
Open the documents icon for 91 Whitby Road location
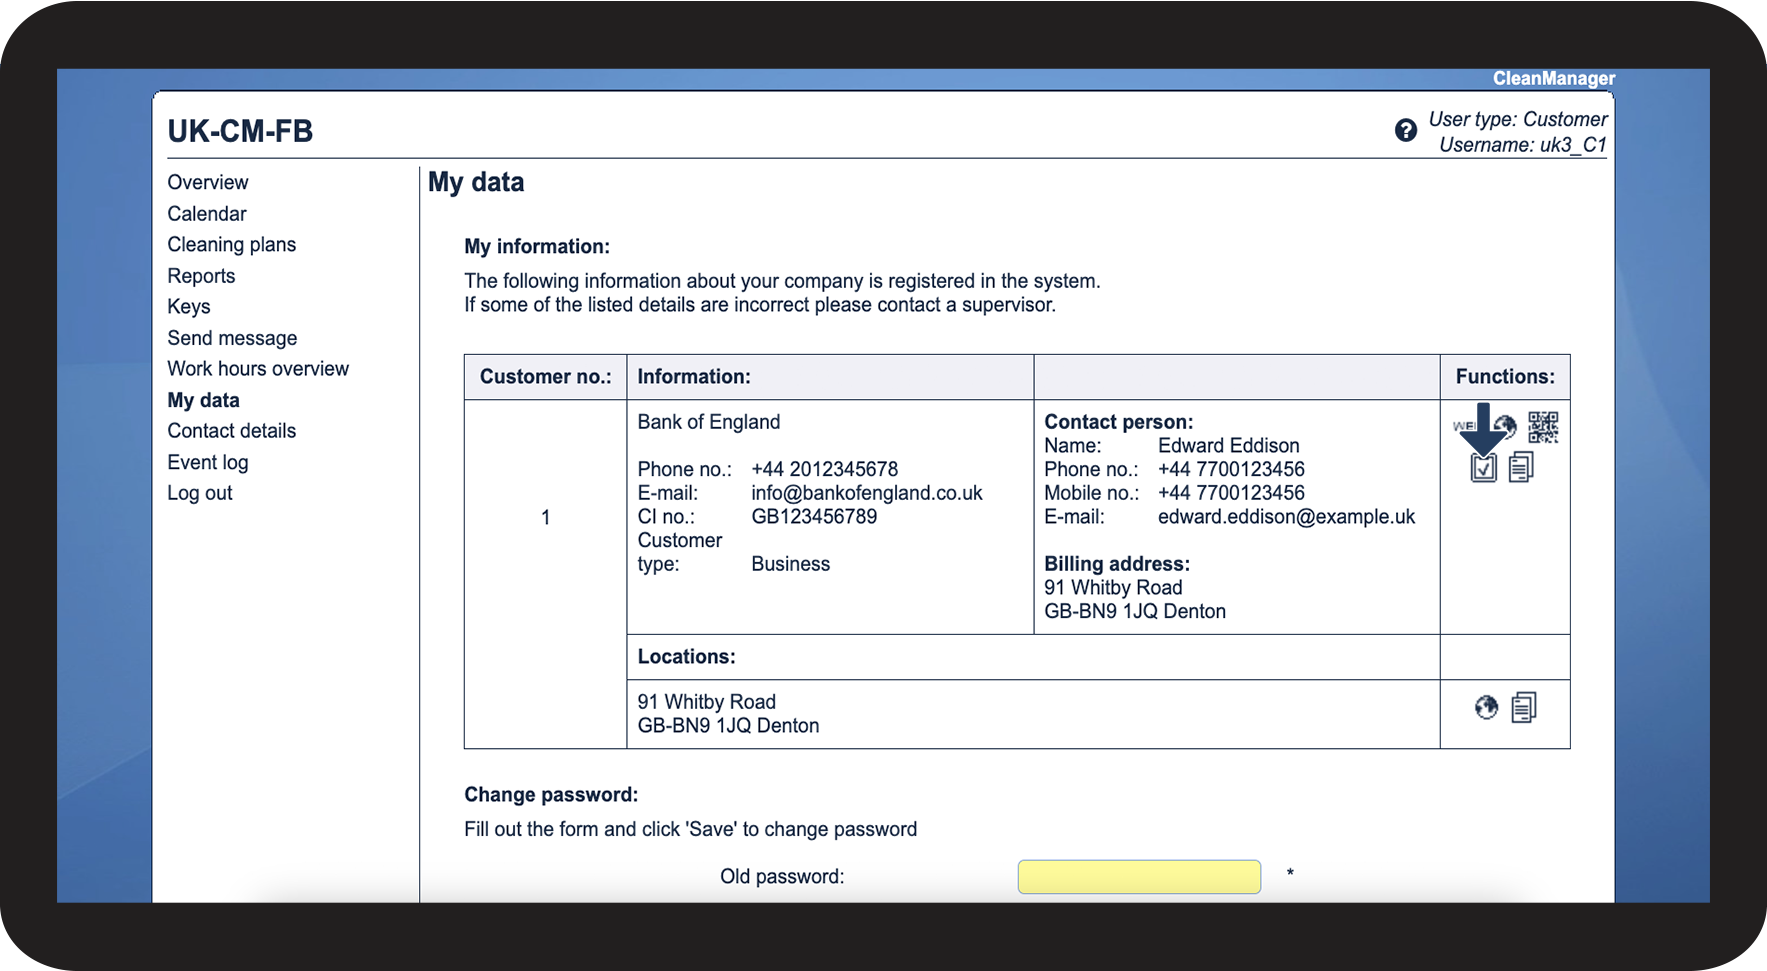click(1524, 708)
